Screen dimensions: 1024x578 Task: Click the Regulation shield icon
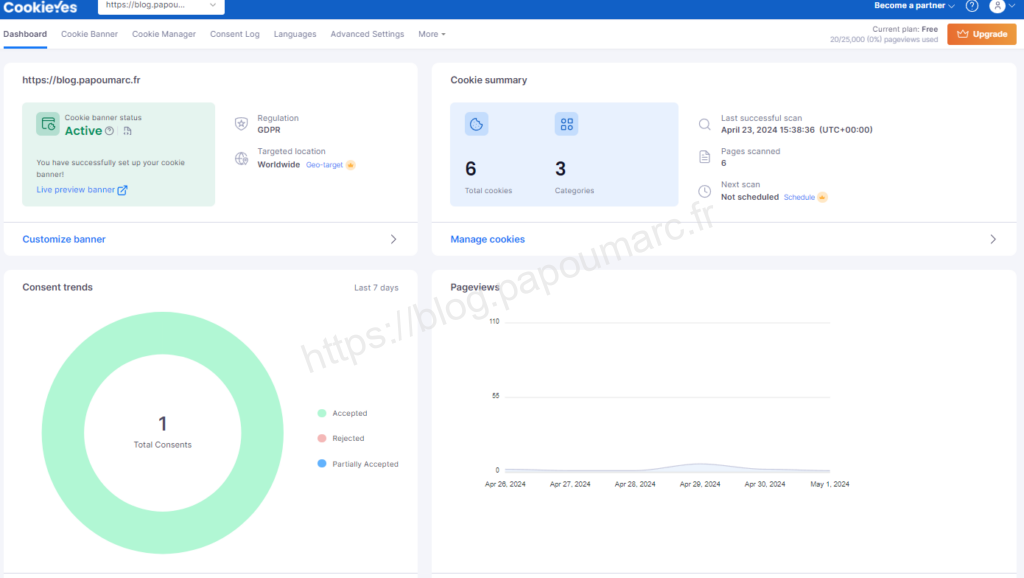click(x=241, y=124)
